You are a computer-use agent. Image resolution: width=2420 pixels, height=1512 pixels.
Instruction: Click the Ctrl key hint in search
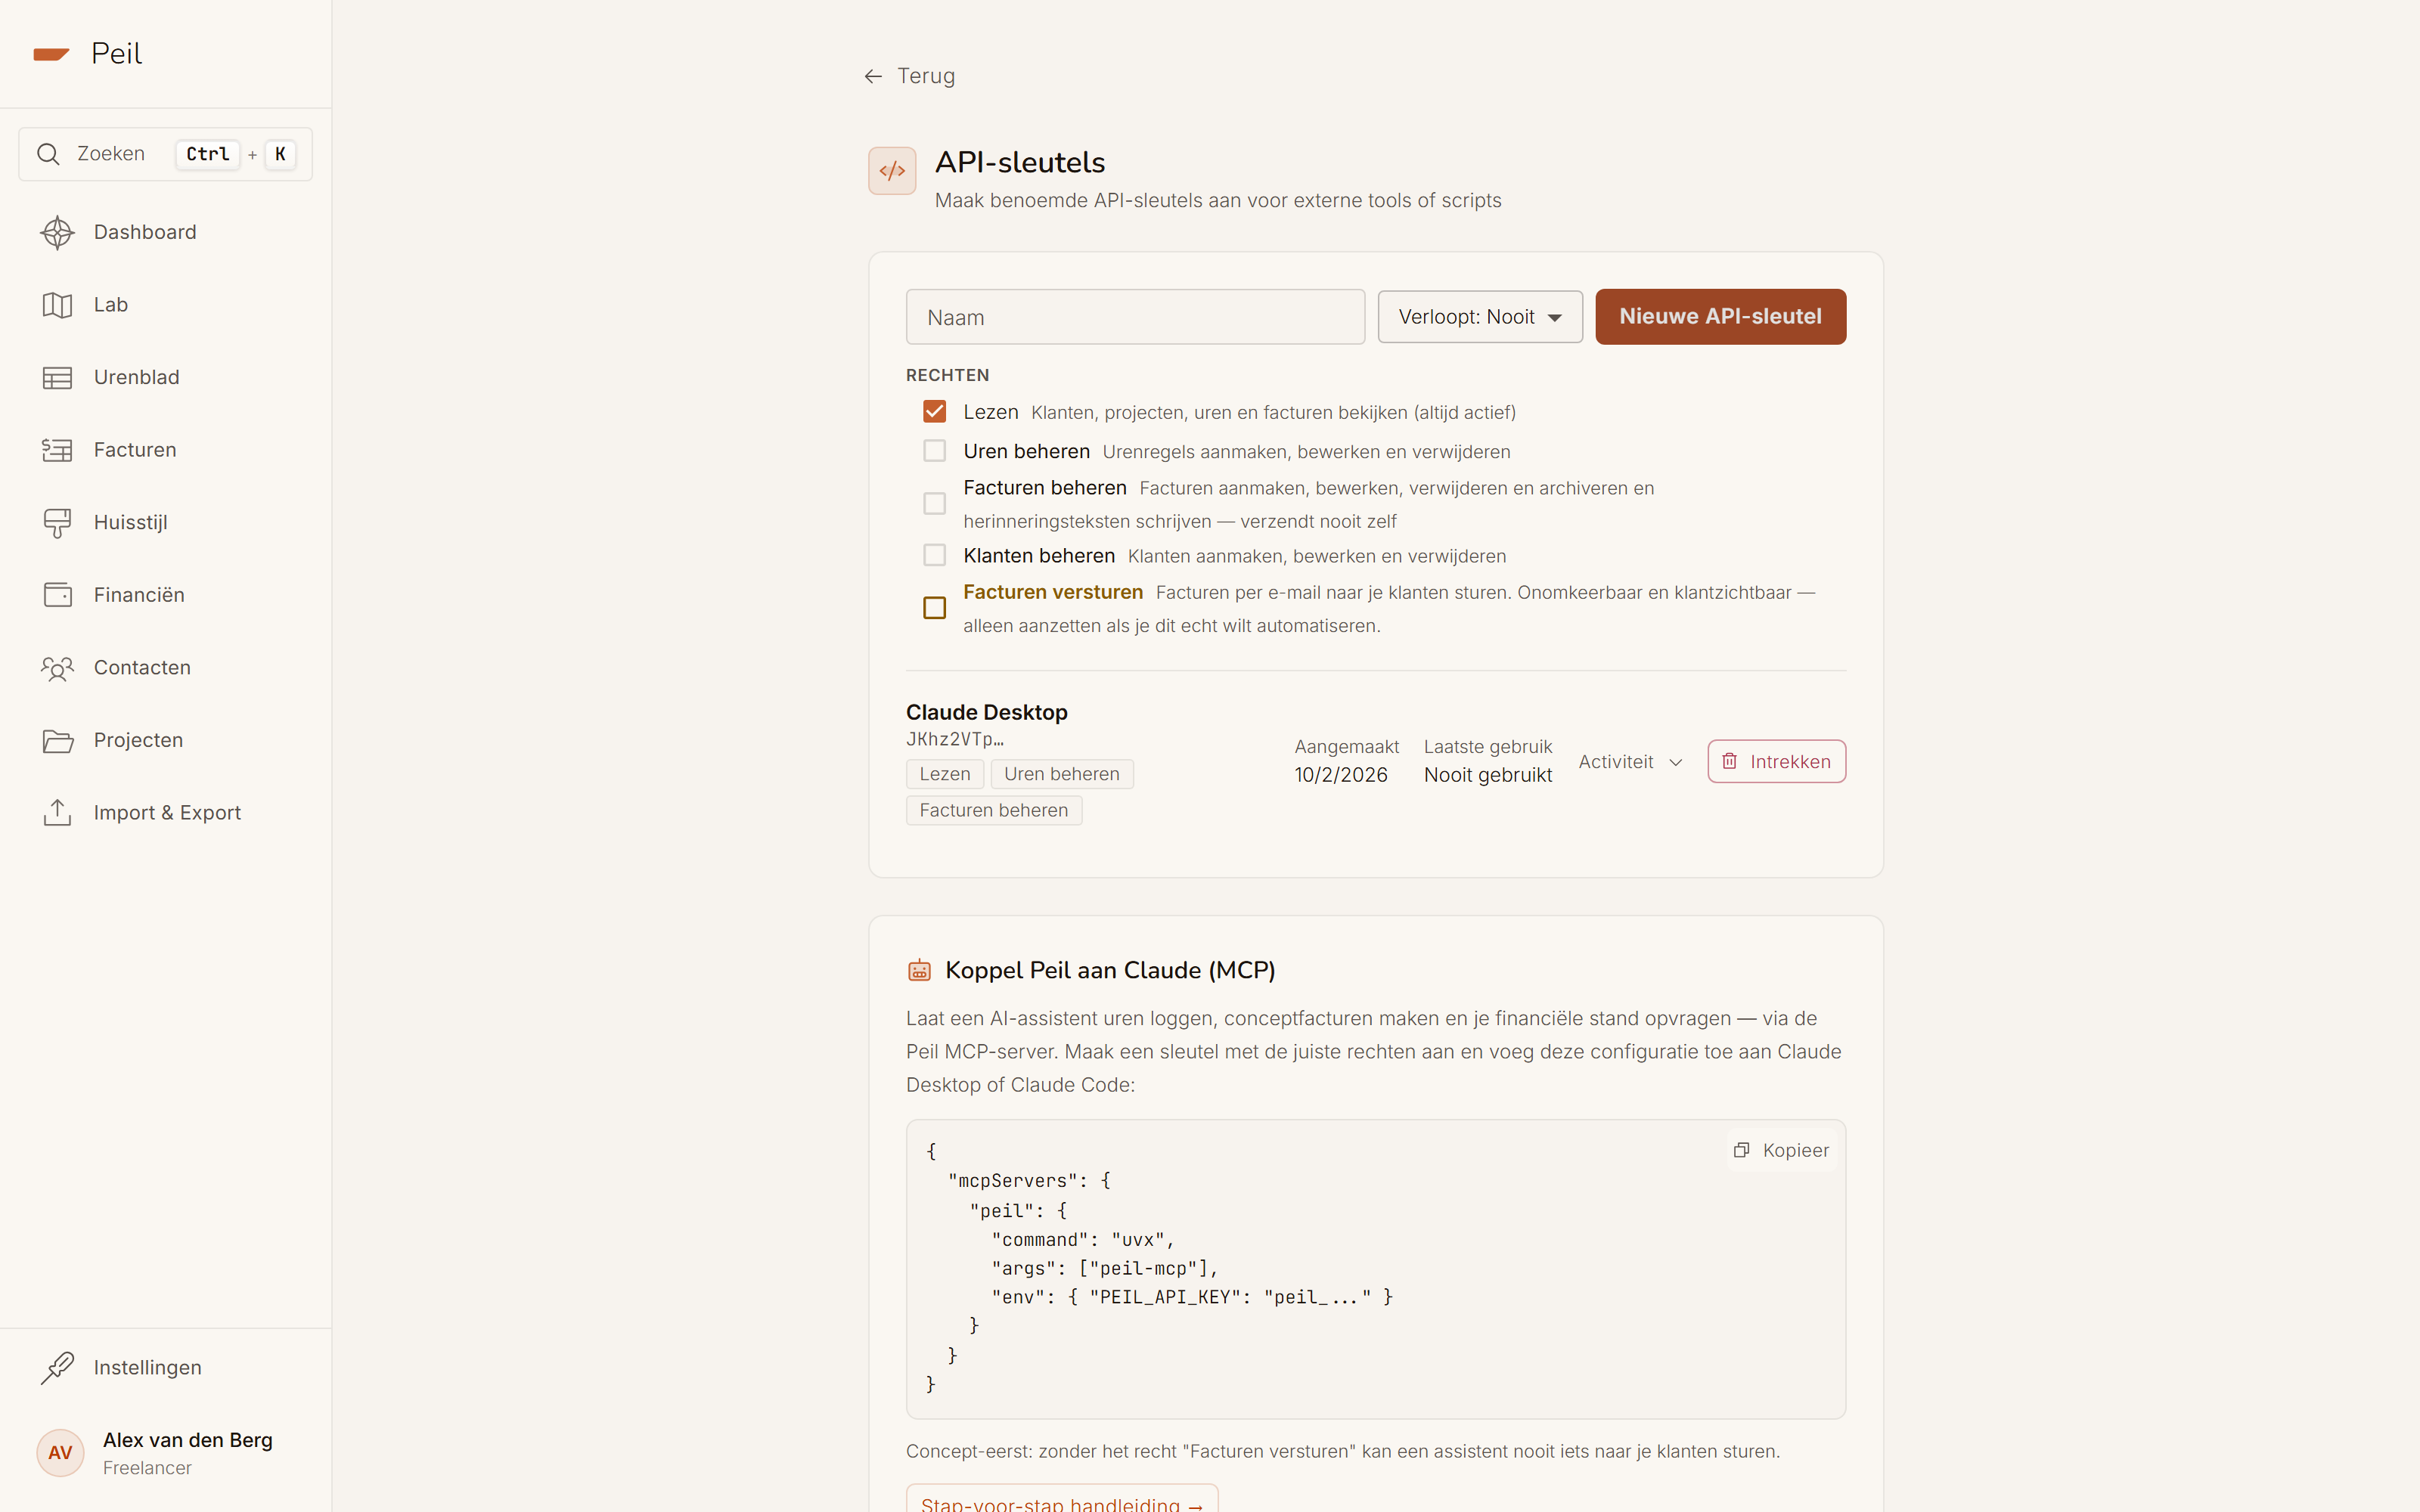click(x=208, y=154)
